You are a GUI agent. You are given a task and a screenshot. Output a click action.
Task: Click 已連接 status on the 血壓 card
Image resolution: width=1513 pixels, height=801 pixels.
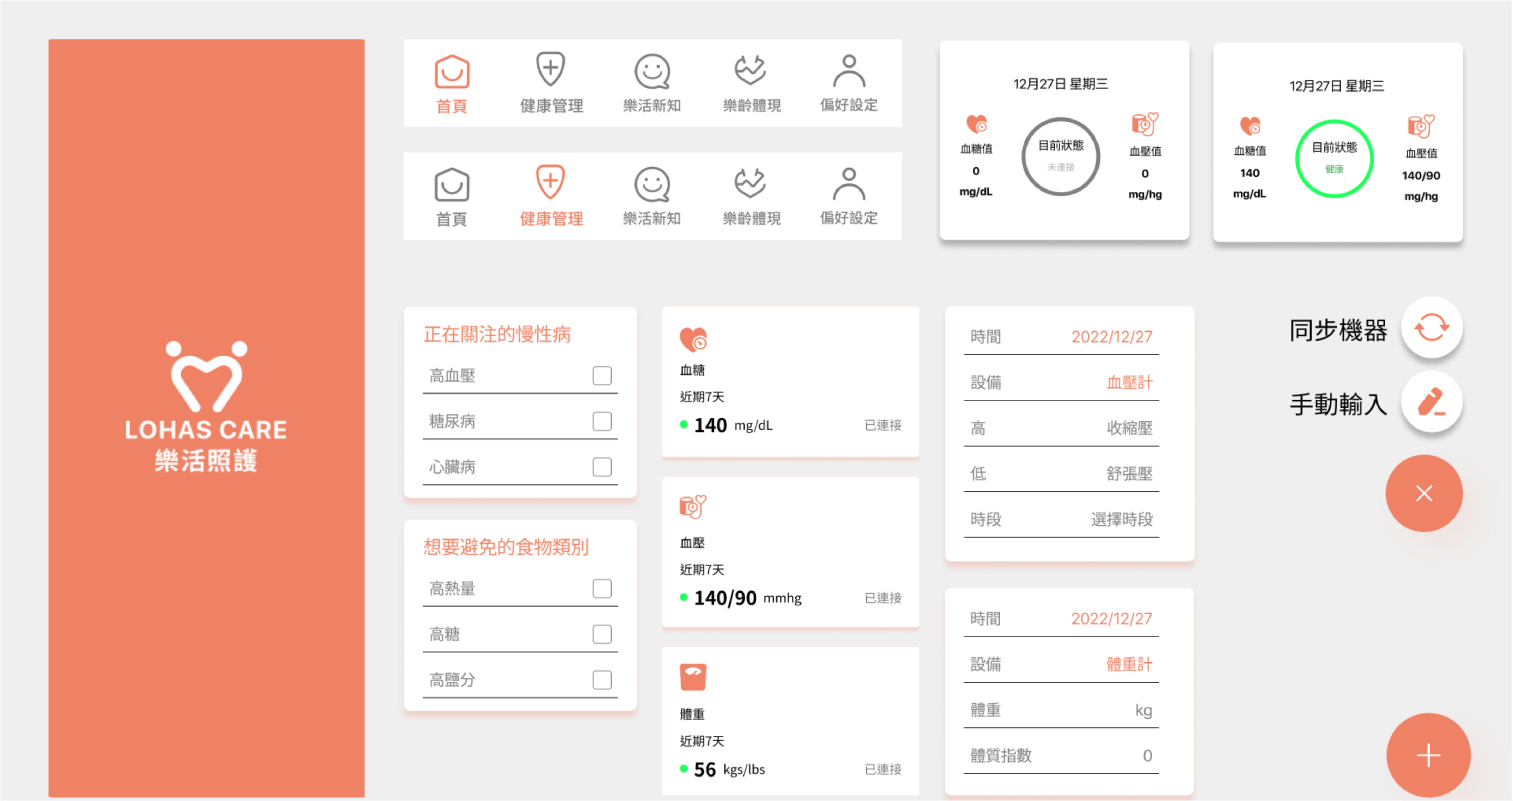pos(883,598)
